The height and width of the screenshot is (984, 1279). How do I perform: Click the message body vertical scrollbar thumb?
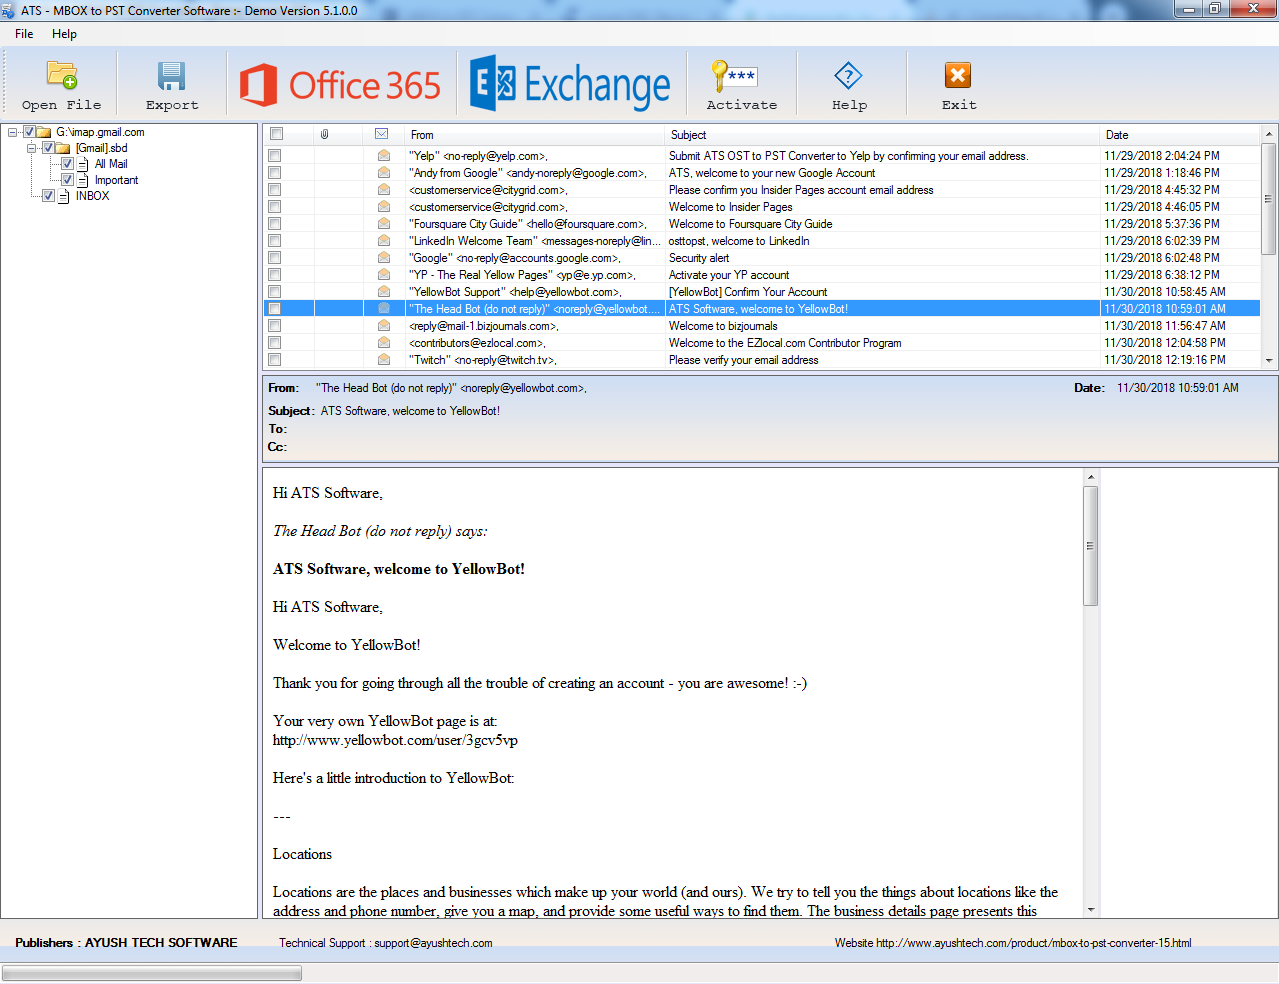pos(1091,545)
